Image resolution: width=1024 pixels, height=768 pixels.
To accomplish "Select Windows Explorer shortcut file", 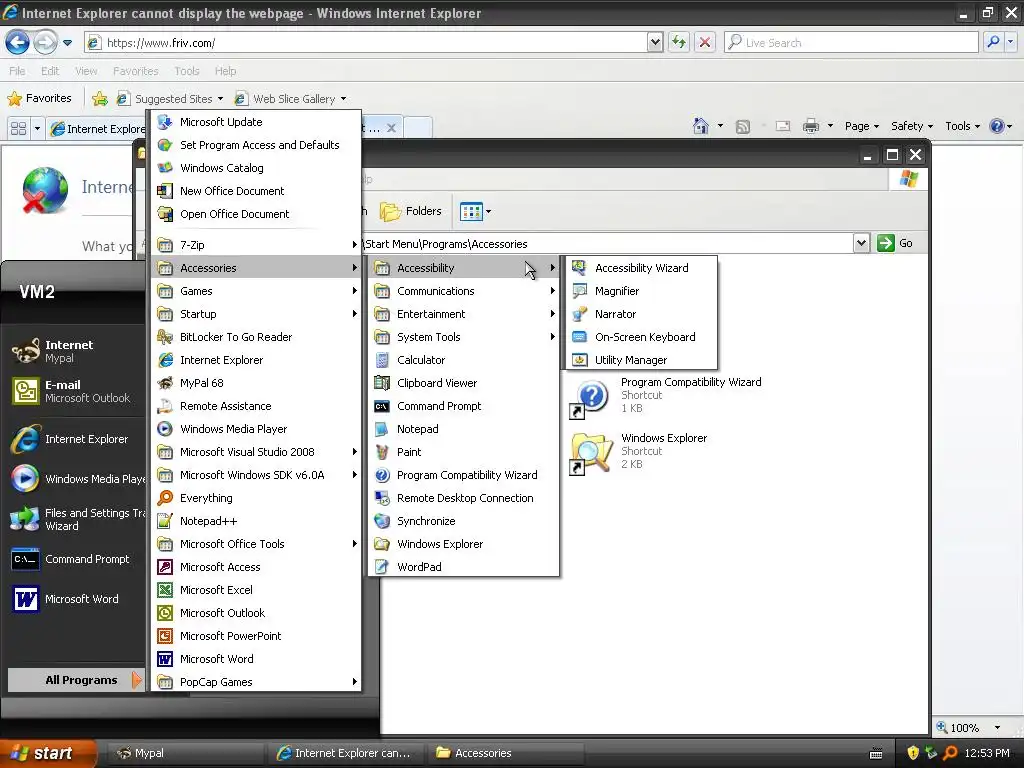I will tap(639, 451).
